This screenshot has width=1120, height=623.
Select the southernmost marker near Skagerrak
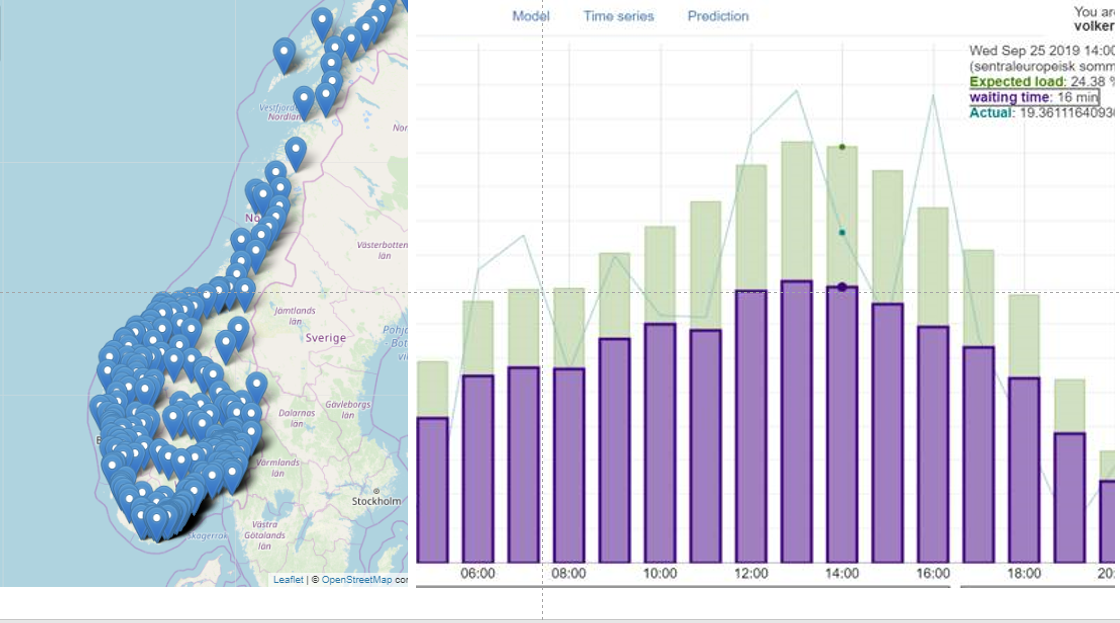pyautogui.click(x=156, y=523)
